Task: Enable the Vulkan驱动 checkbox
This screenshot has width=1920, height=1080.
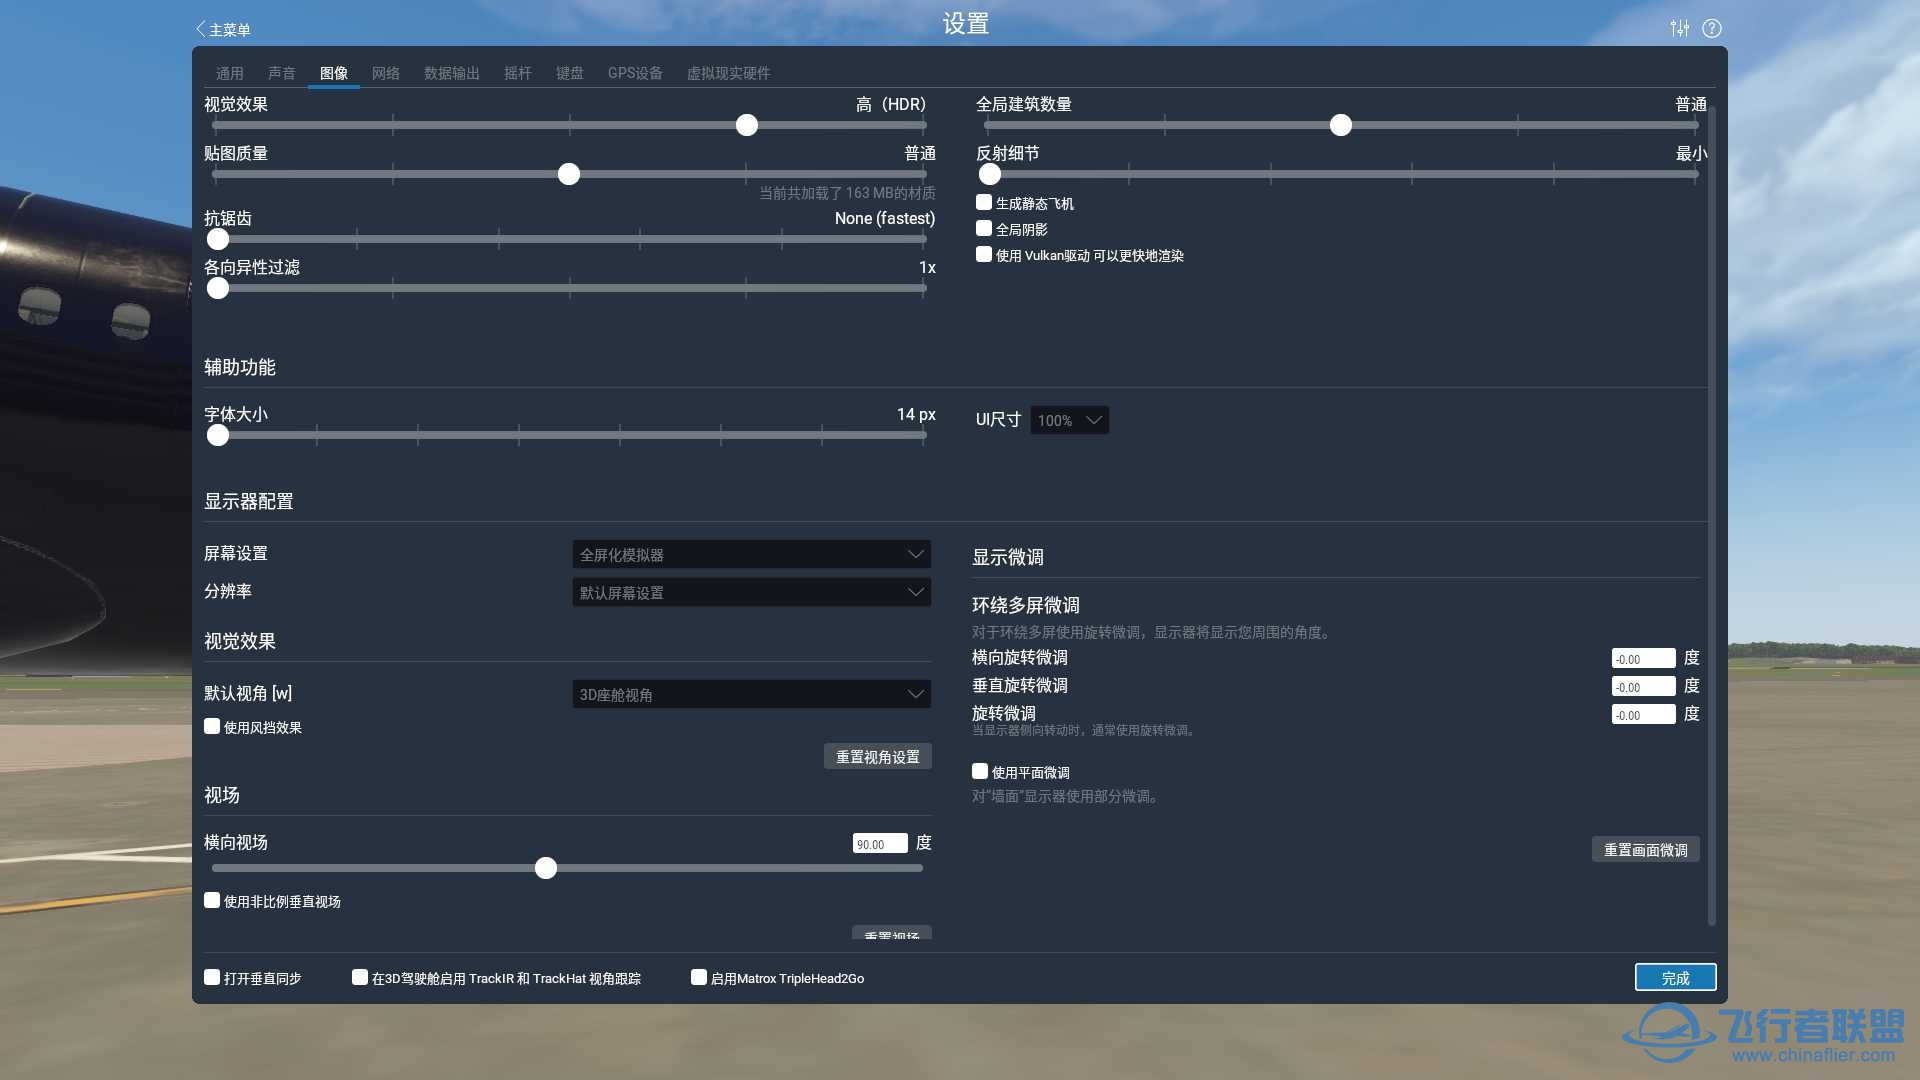Action: click(984, 254)
